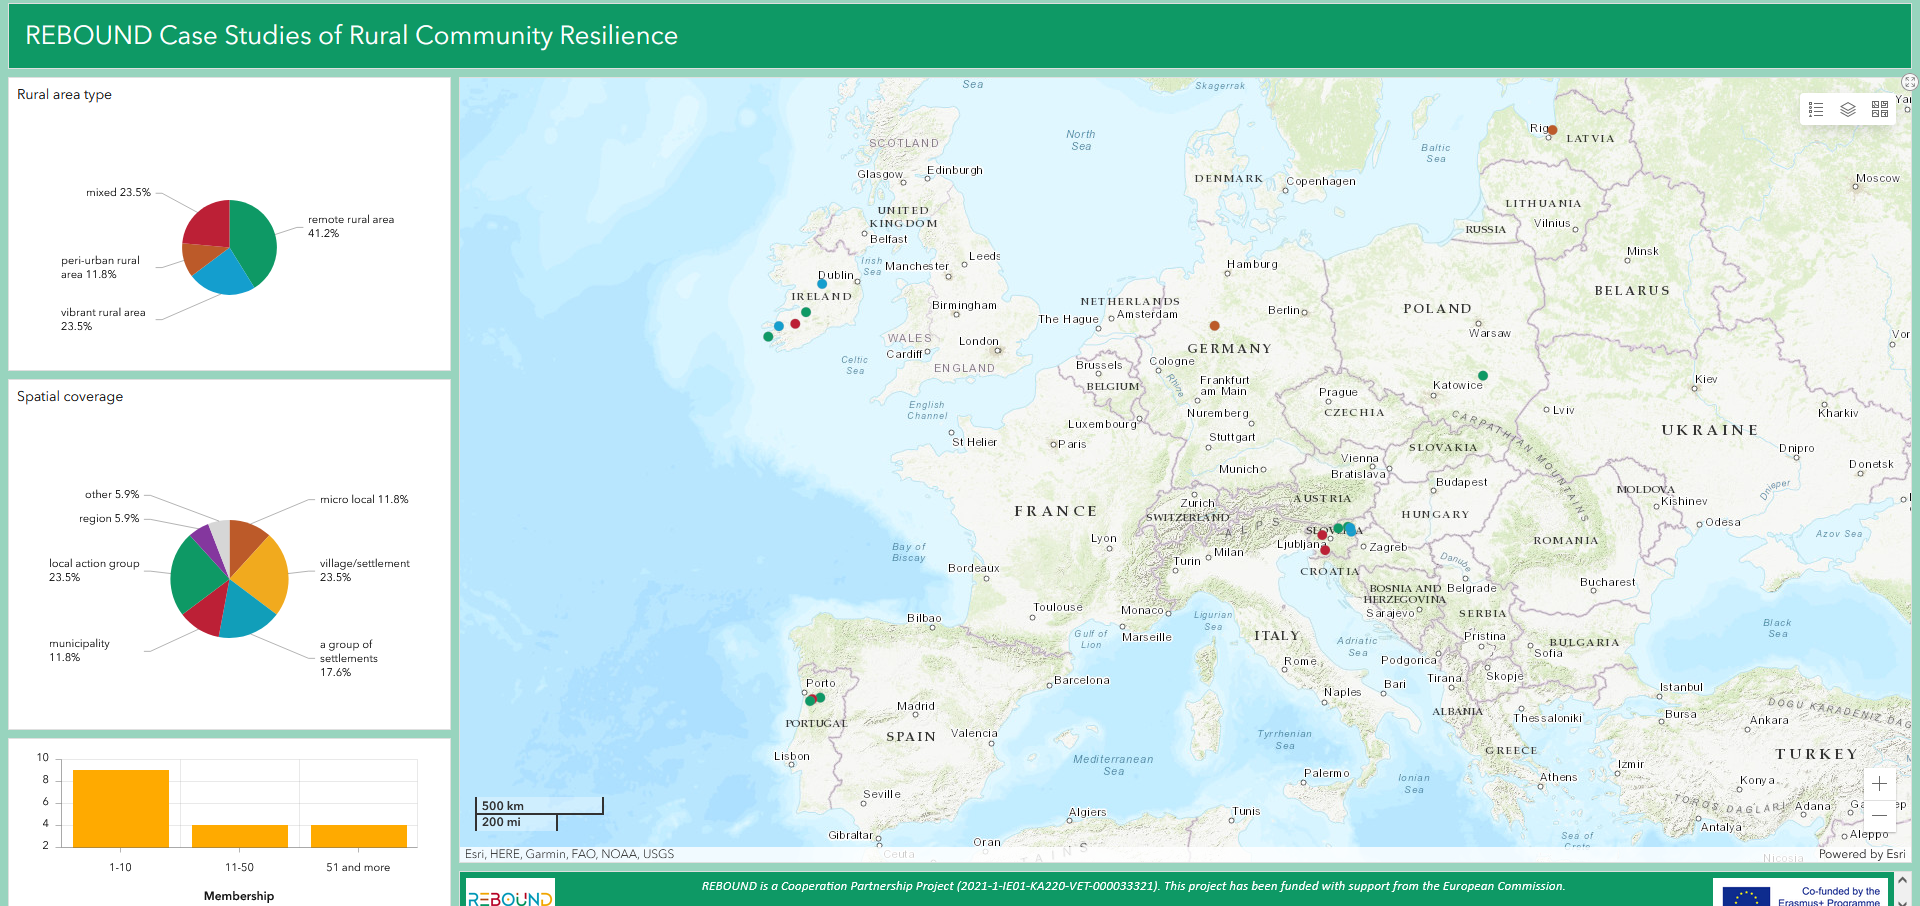Click the Powered by Esri link

tap(1862, 854)
